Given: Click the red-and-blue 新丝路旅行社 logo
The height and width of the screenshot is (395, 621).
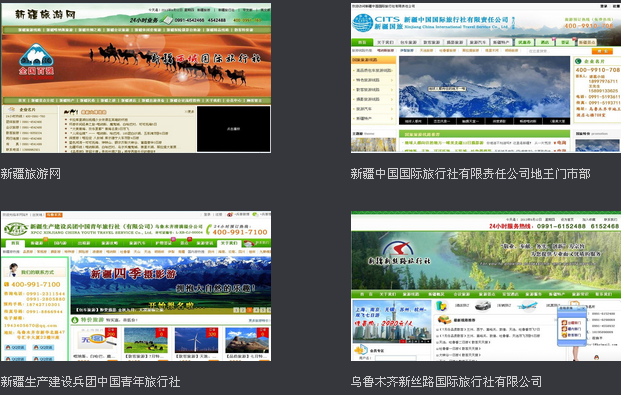Looking at the screenshot, I should 398,249.
